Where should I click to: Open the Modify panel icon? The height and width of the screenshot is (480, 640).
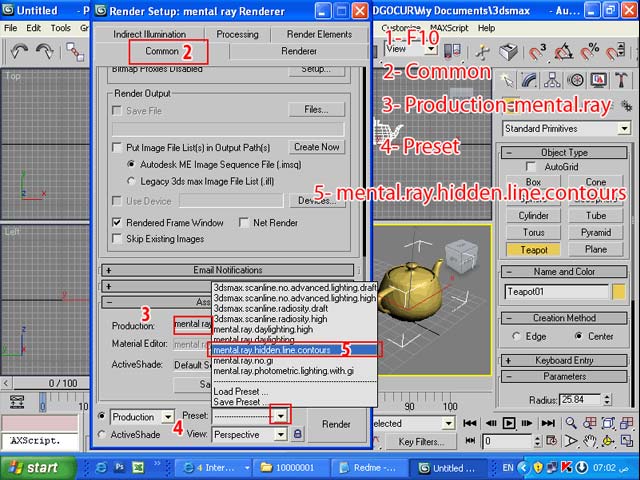pos(529,81)
